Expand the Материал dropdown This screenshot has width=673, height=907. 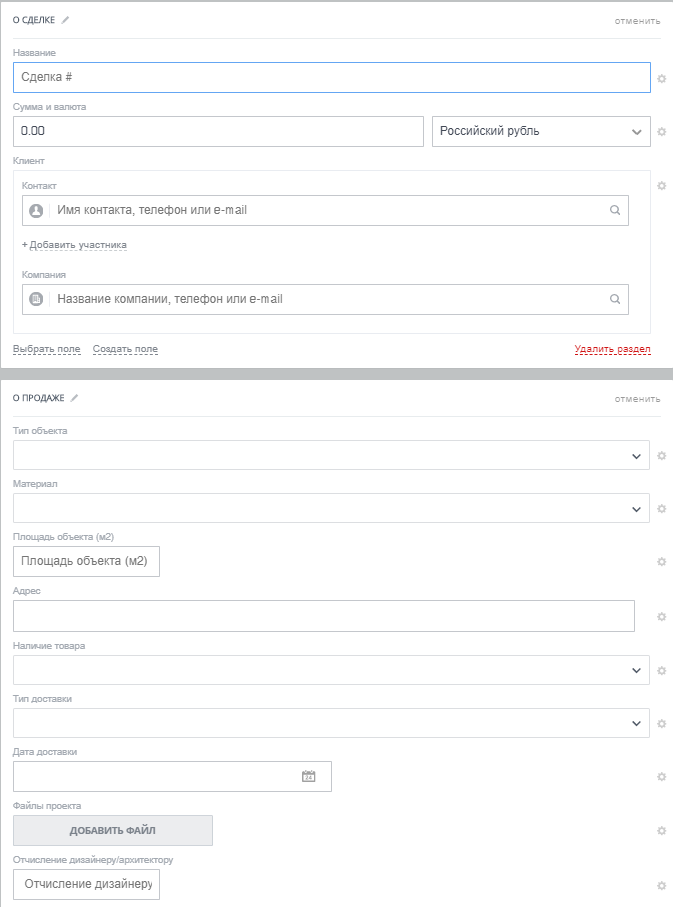[331, 508]
